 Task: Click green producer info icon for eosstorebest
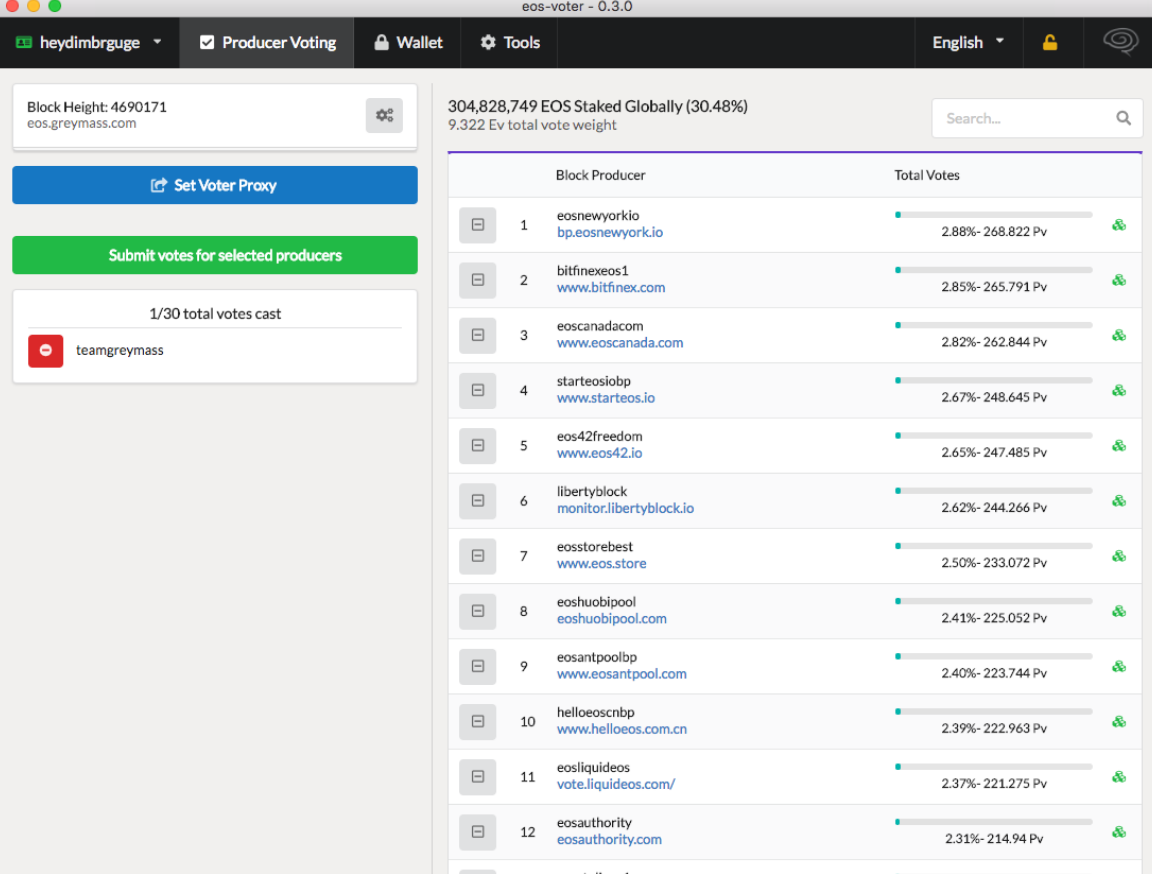(x=1119, y=556)
